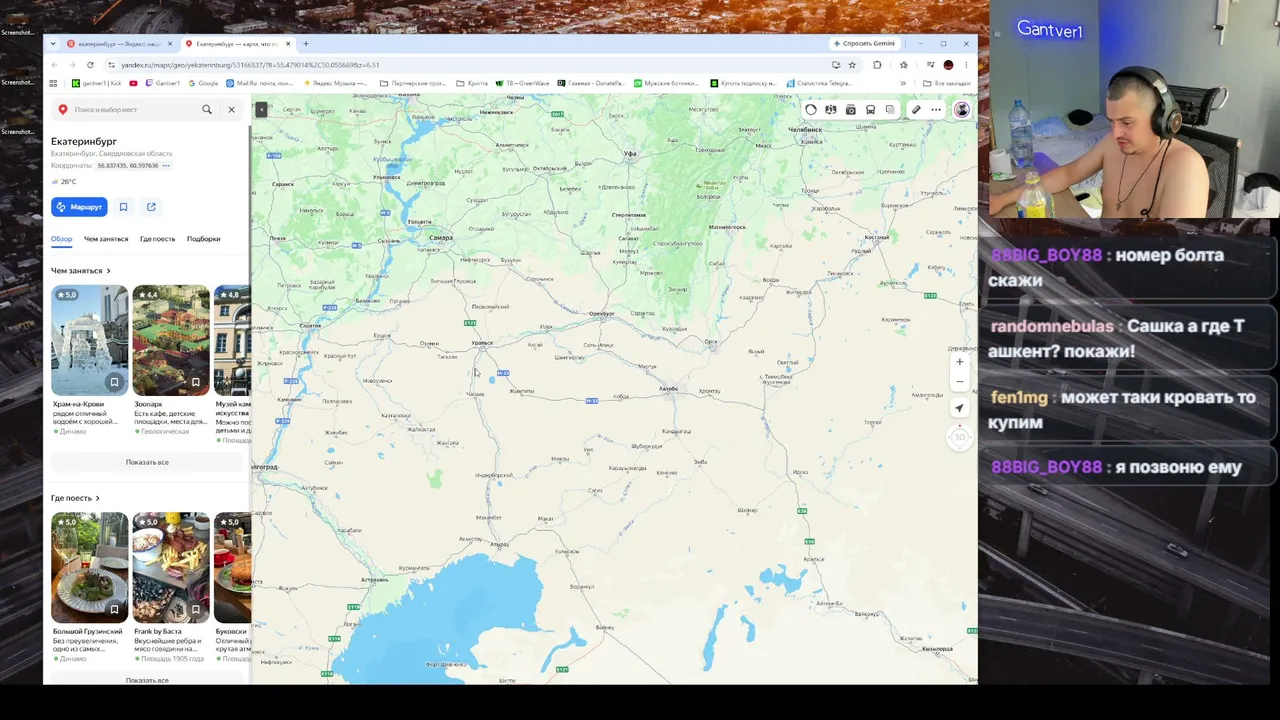Click the Самара city label on map
1280x720 pixels.
pos(440,238)
